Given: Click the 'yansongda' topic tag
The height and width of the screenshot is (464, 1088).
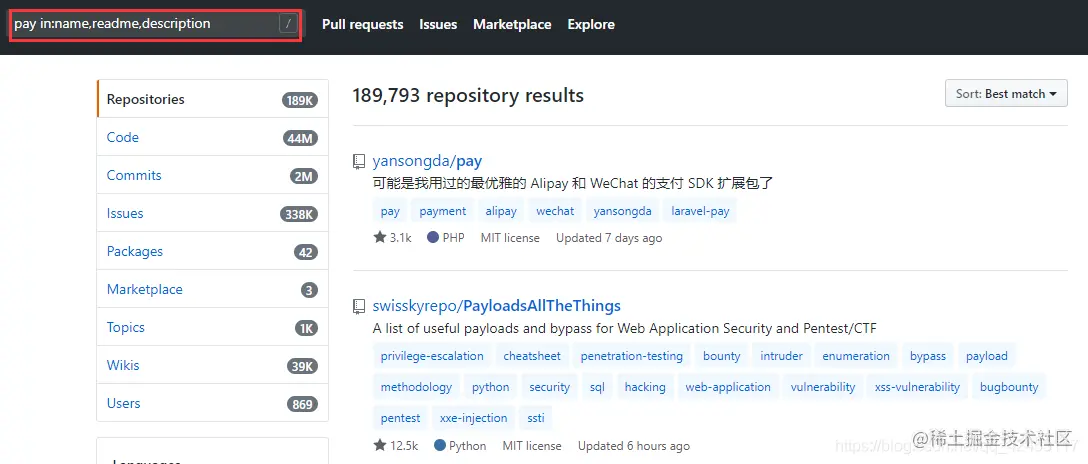Looking at the screenshot, I should (x=622, y=212).
